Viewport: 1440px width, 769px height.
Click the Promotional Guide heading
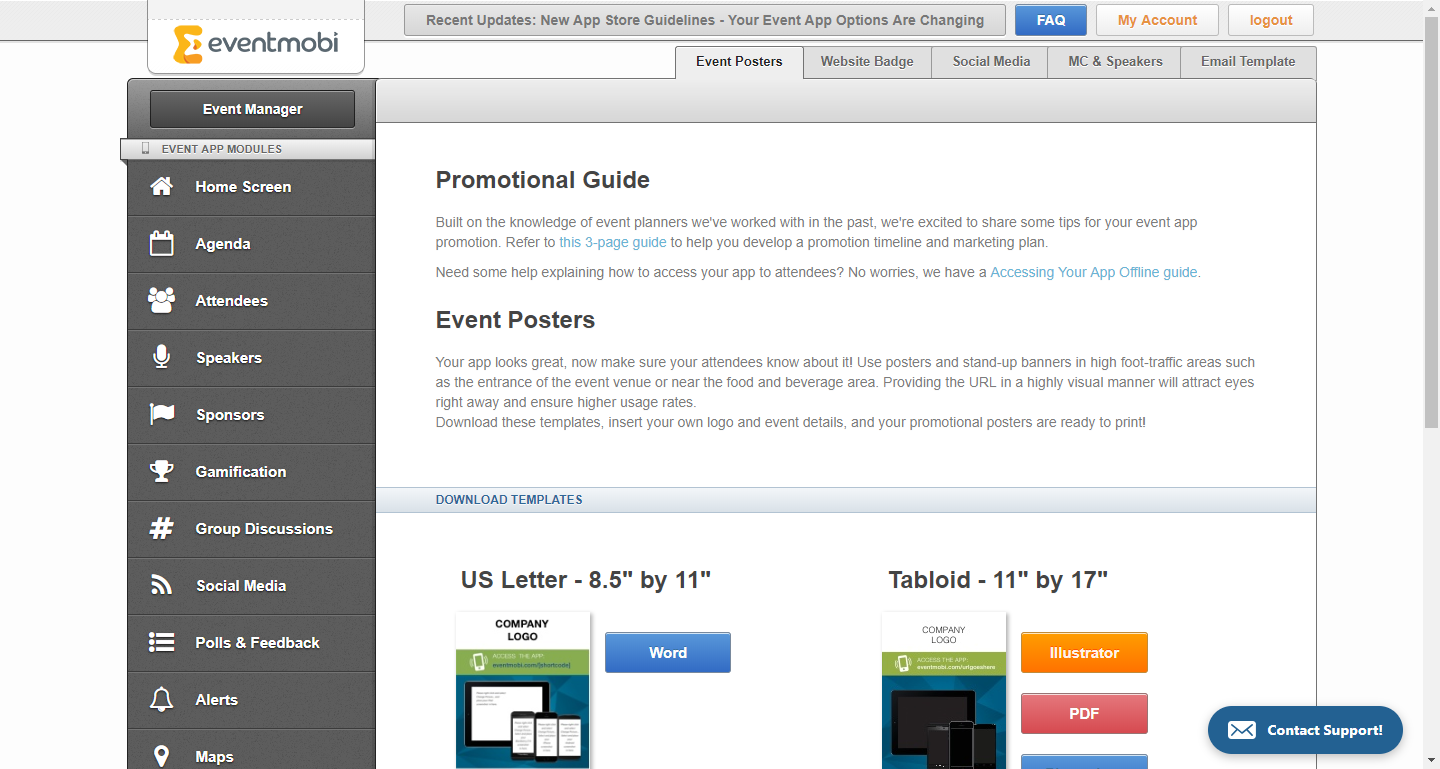point(543,180)
